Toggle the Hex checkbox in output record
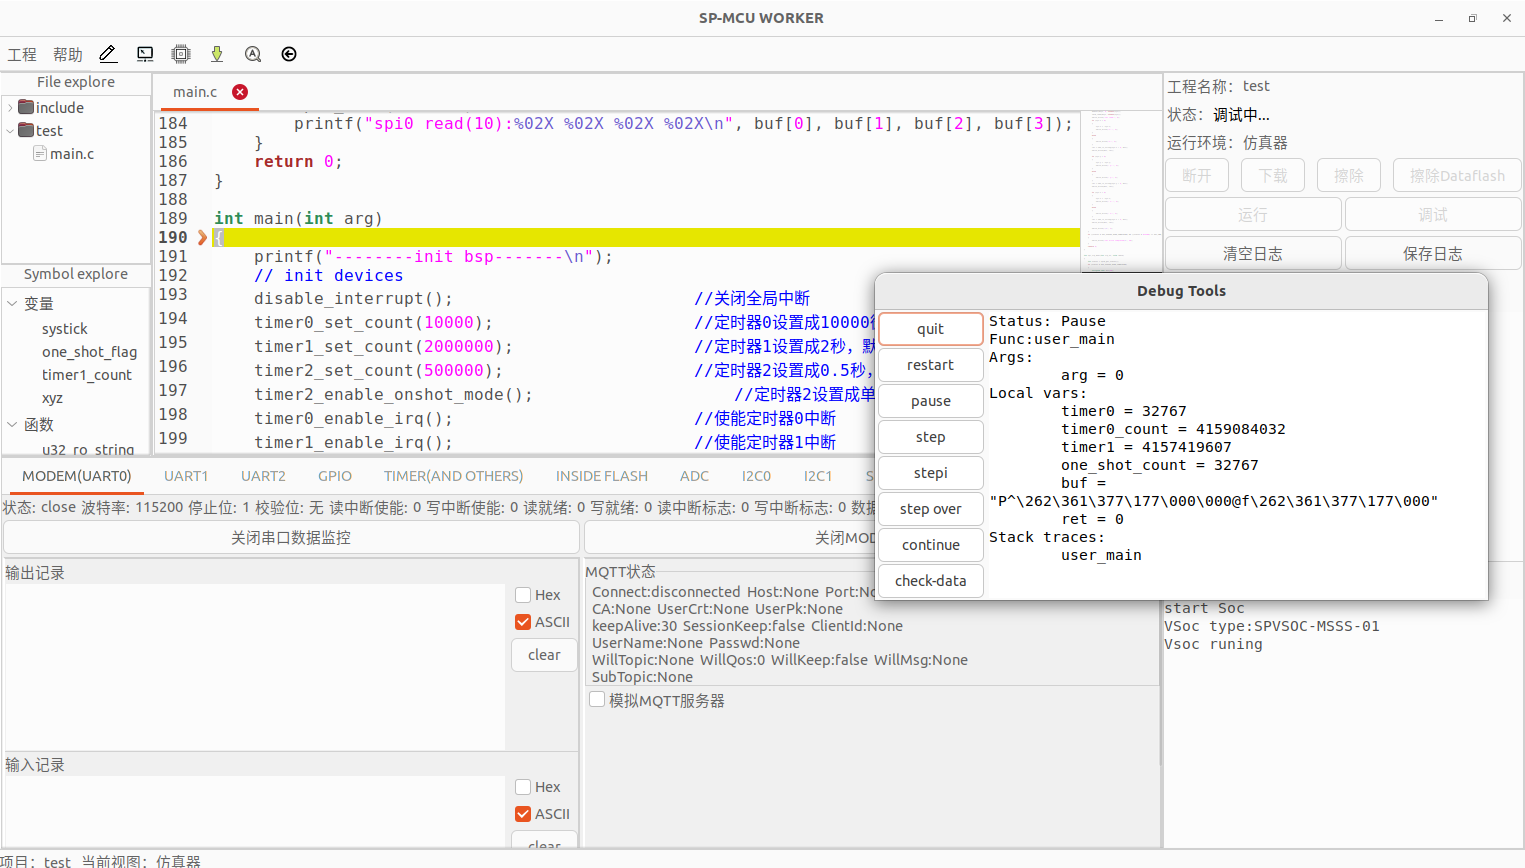Image resolution: width=1525 pixels, height=868 pixels. coord(523,595)
